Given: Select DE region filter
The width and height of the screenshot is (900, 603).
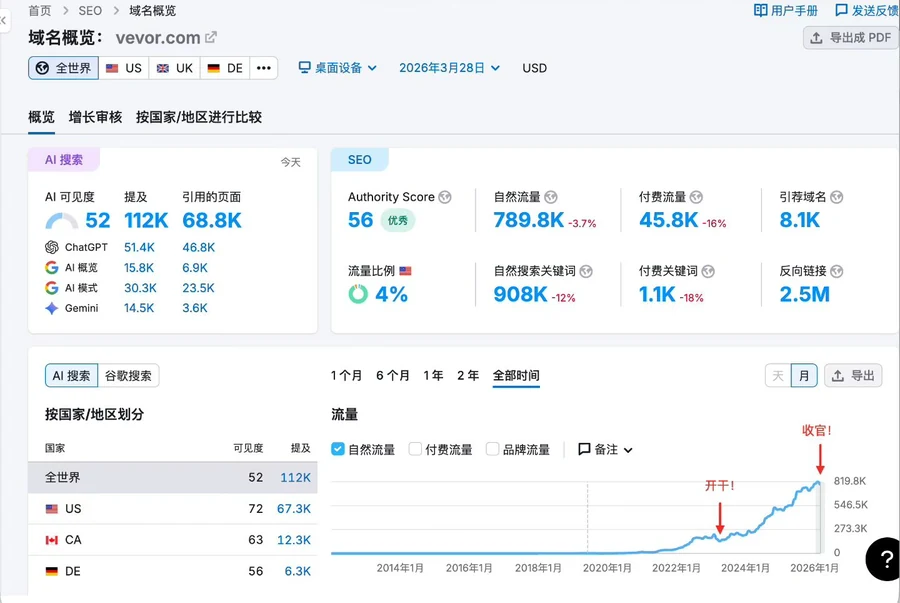Looking at the screenshot, I should coord(225,68).
